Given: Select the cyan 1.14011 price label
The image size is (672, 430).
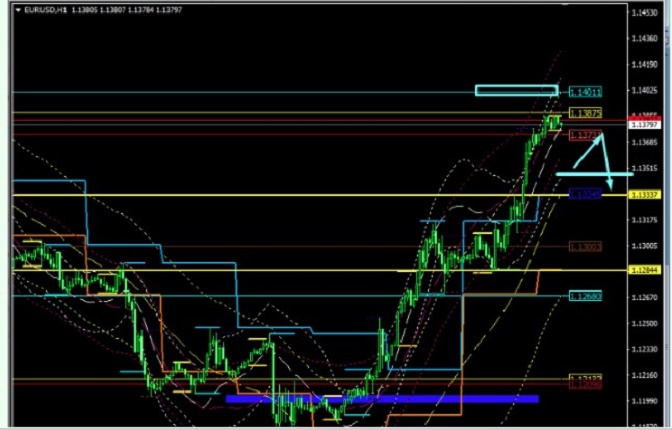Looking at the screenshot, I should pyautogui.click(x=584, y=92).
